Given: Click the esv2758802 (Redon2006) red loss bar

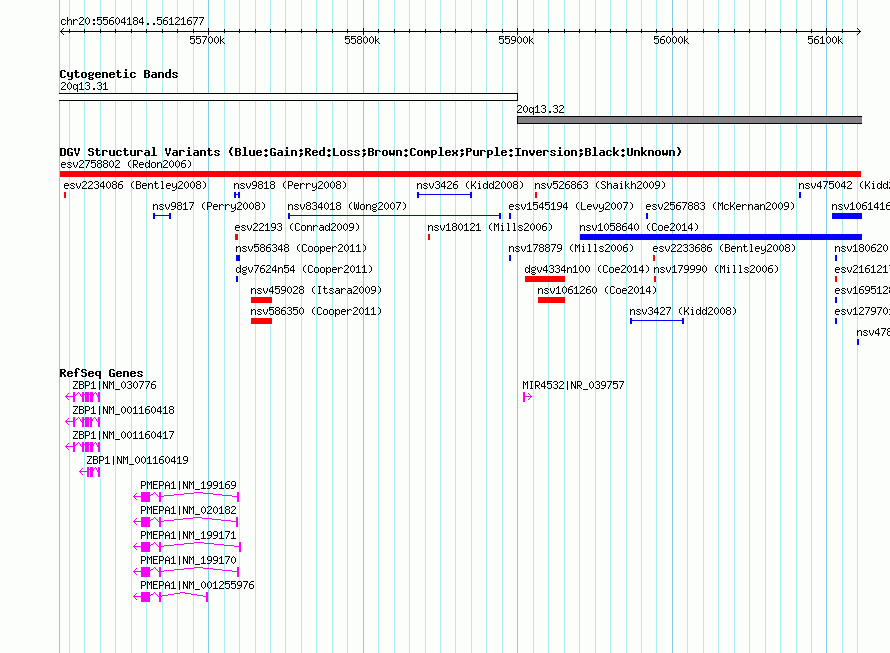Looking at the screenshot, I should click(x=460, y=174).
